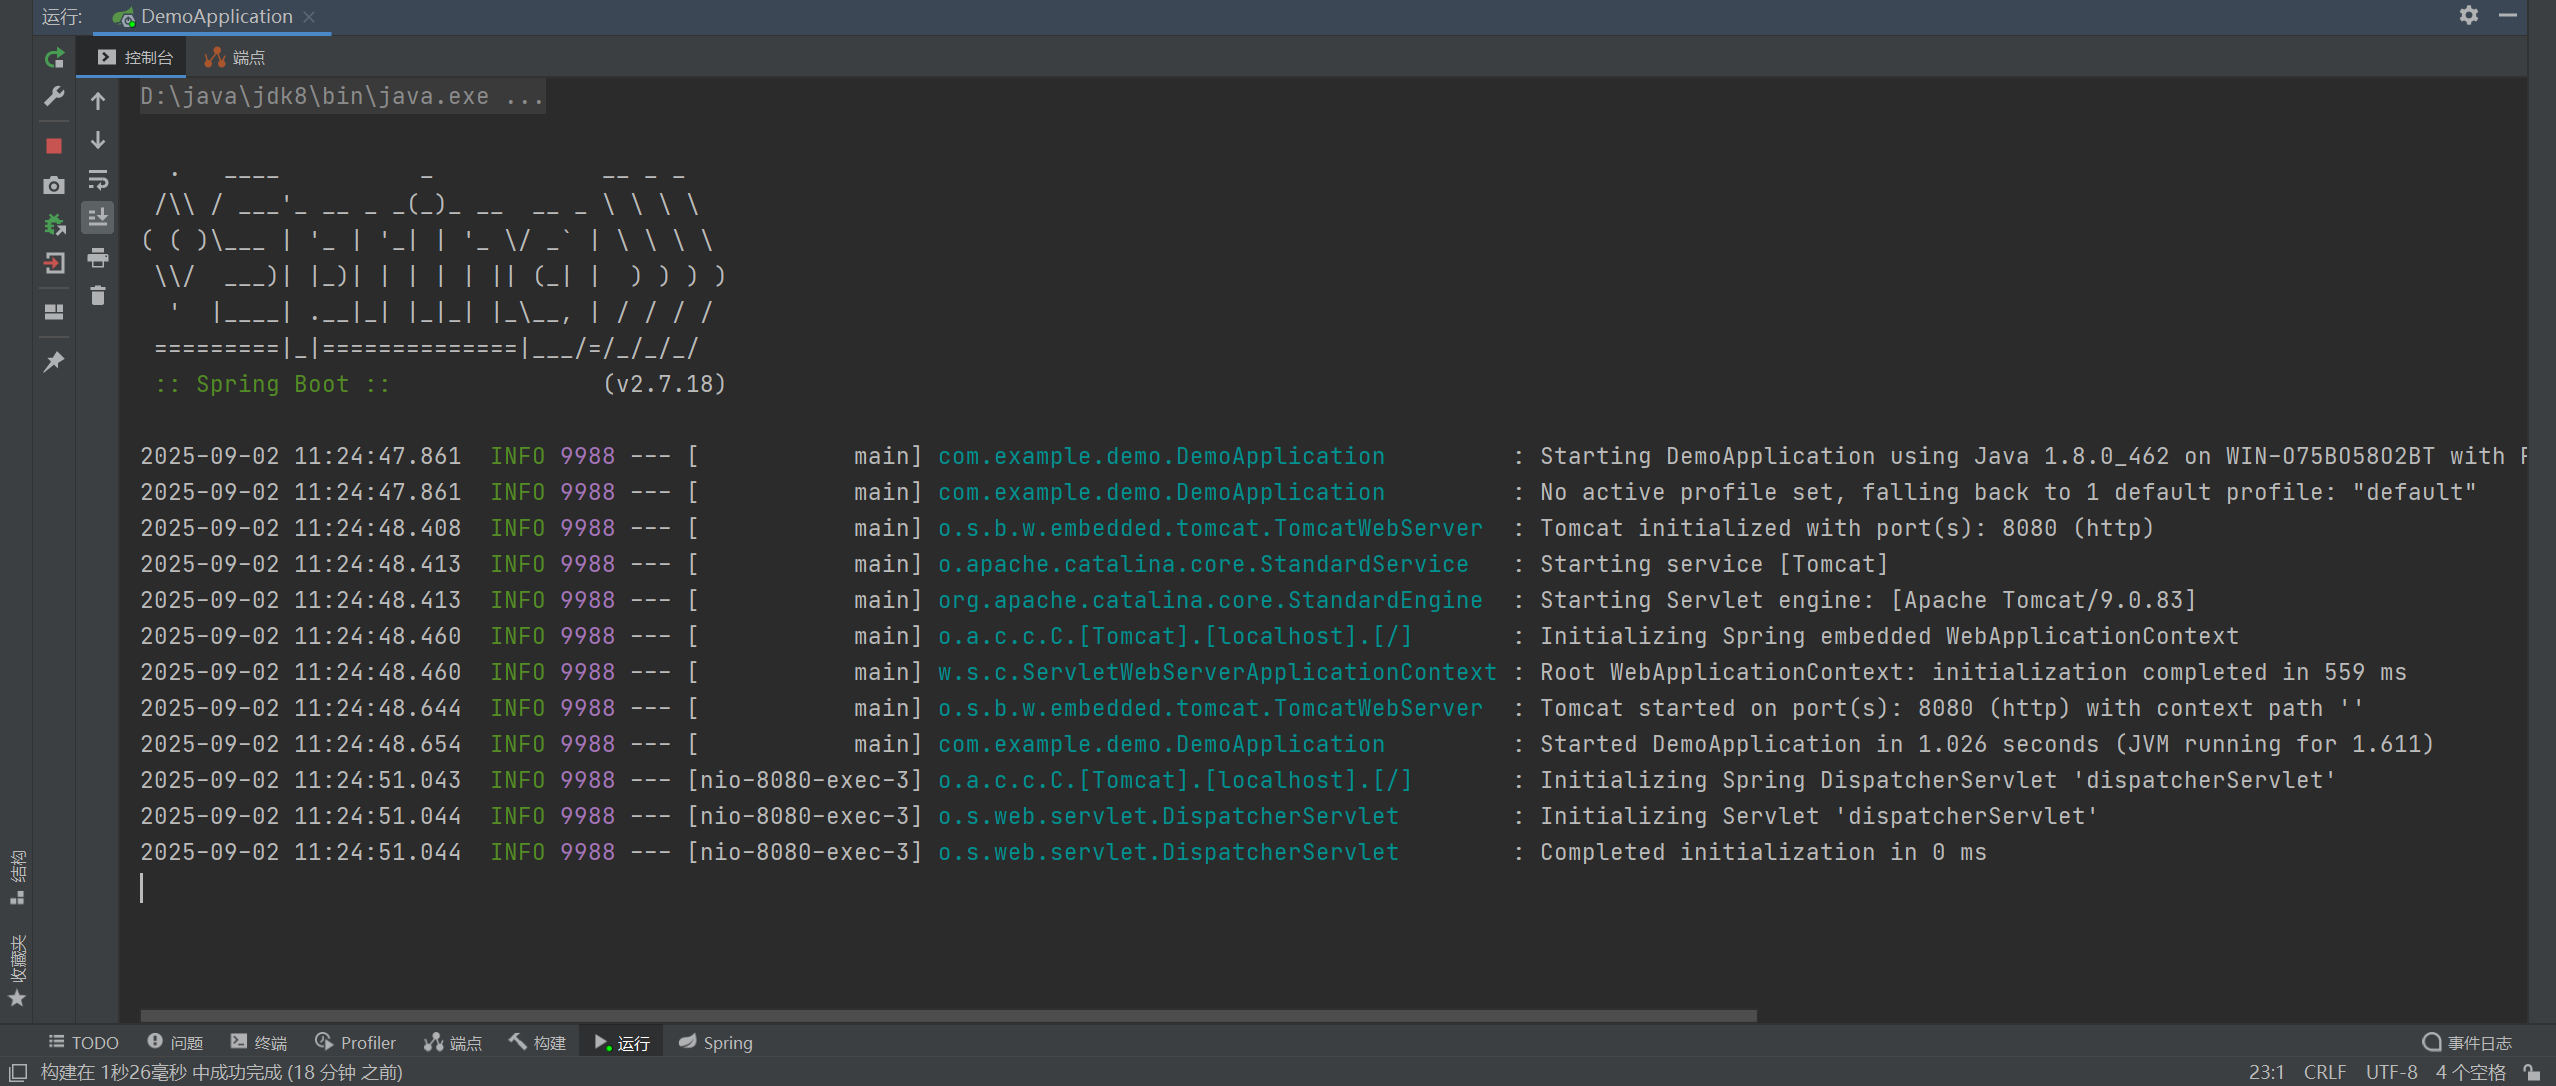
Task: Open the TODO tool window
Action: pyautogui.click(x=84, y=1042)
